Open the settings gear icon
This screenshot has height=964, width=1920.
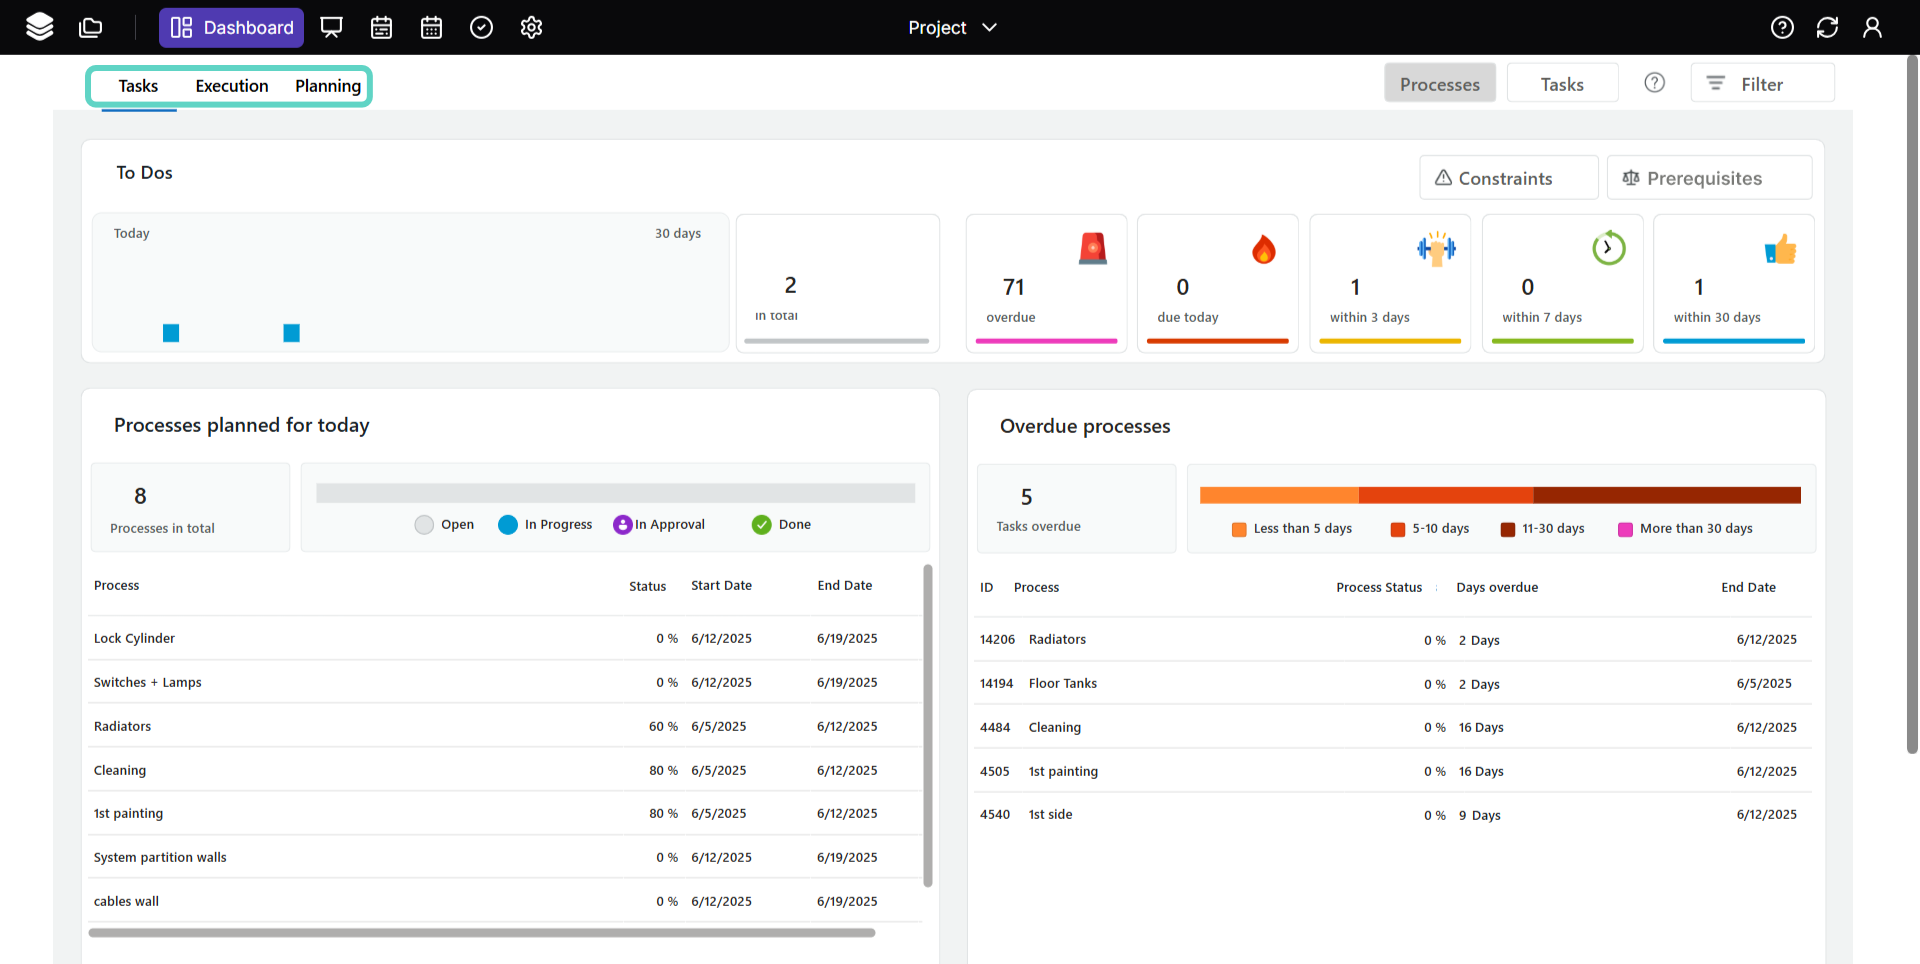pos(531,27)
